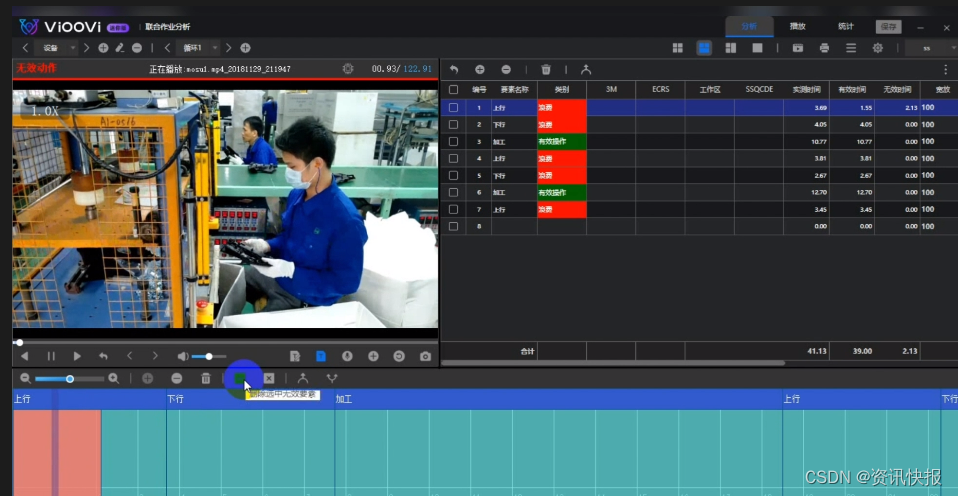Select the single-pane layout icon
958x496 pixels.
coord(757,48)
